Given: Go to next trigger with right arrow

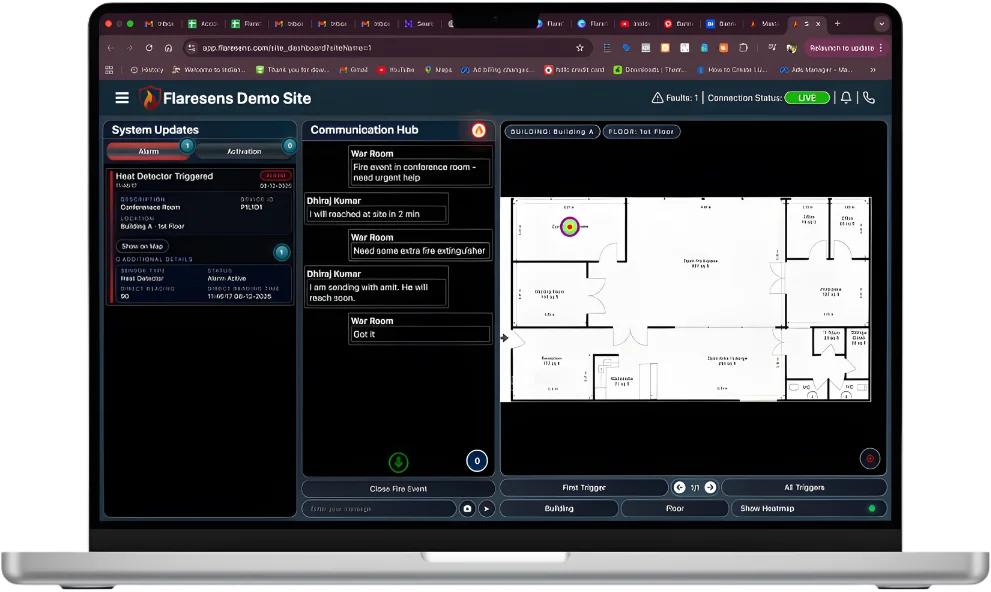Looking at the screenshot, I should [710, 488].
